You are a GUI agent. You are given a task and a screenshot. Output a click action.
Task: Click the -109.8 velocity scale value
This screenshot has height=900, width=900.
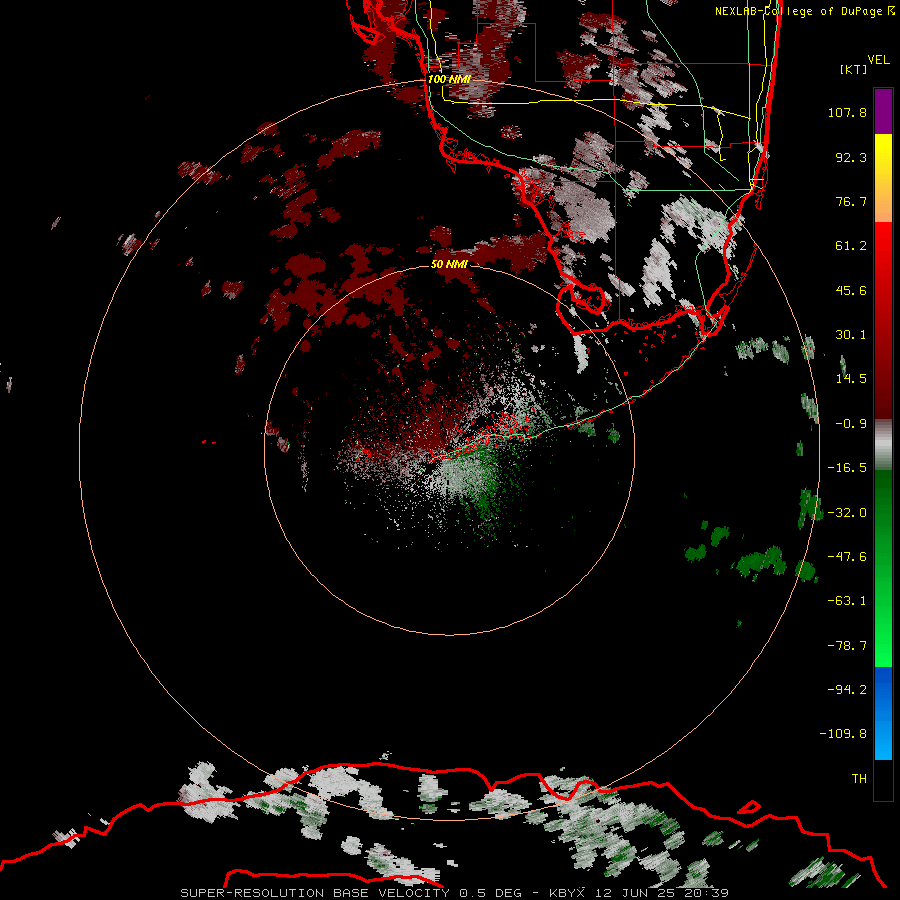pos(843,734)
